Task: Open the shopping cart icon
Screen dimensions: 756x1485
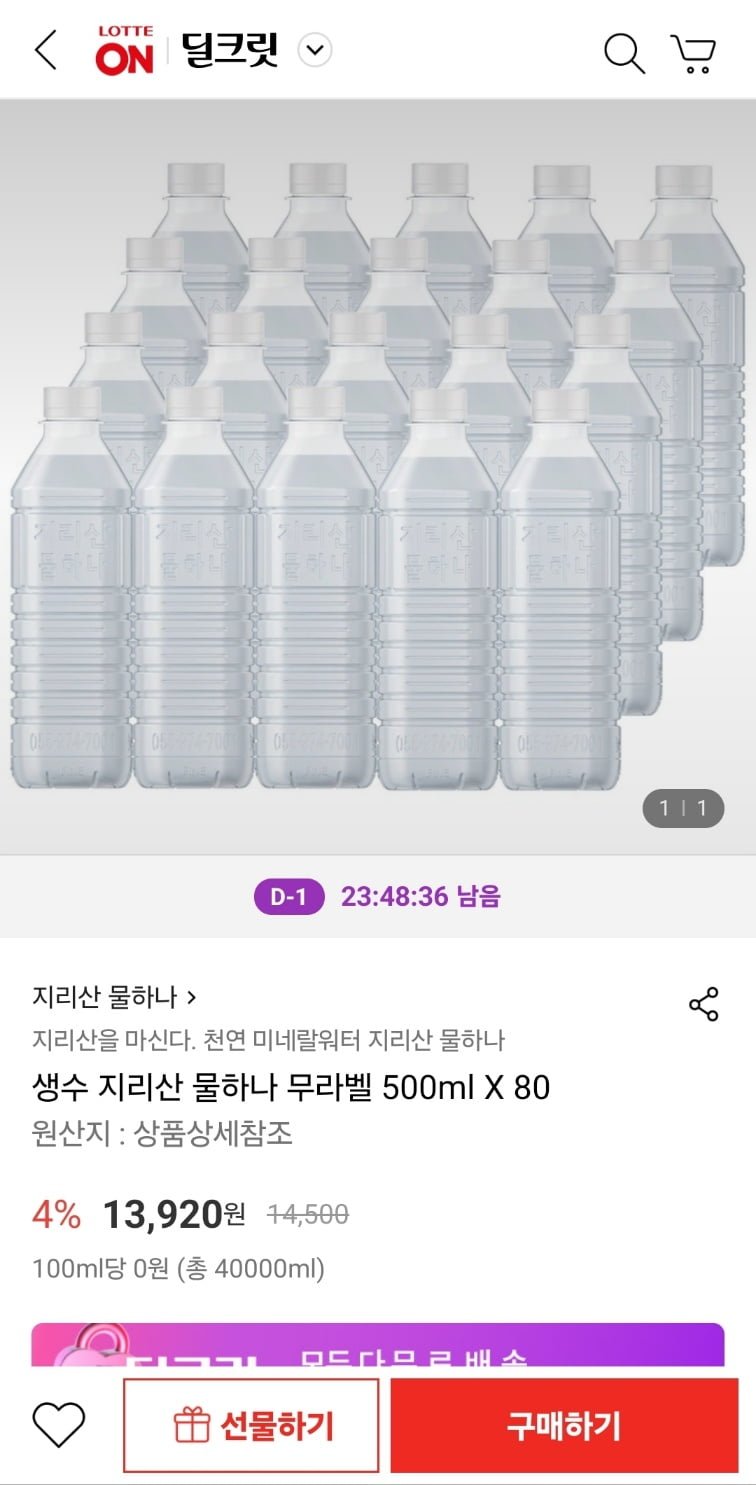Action: coord(693,53)
